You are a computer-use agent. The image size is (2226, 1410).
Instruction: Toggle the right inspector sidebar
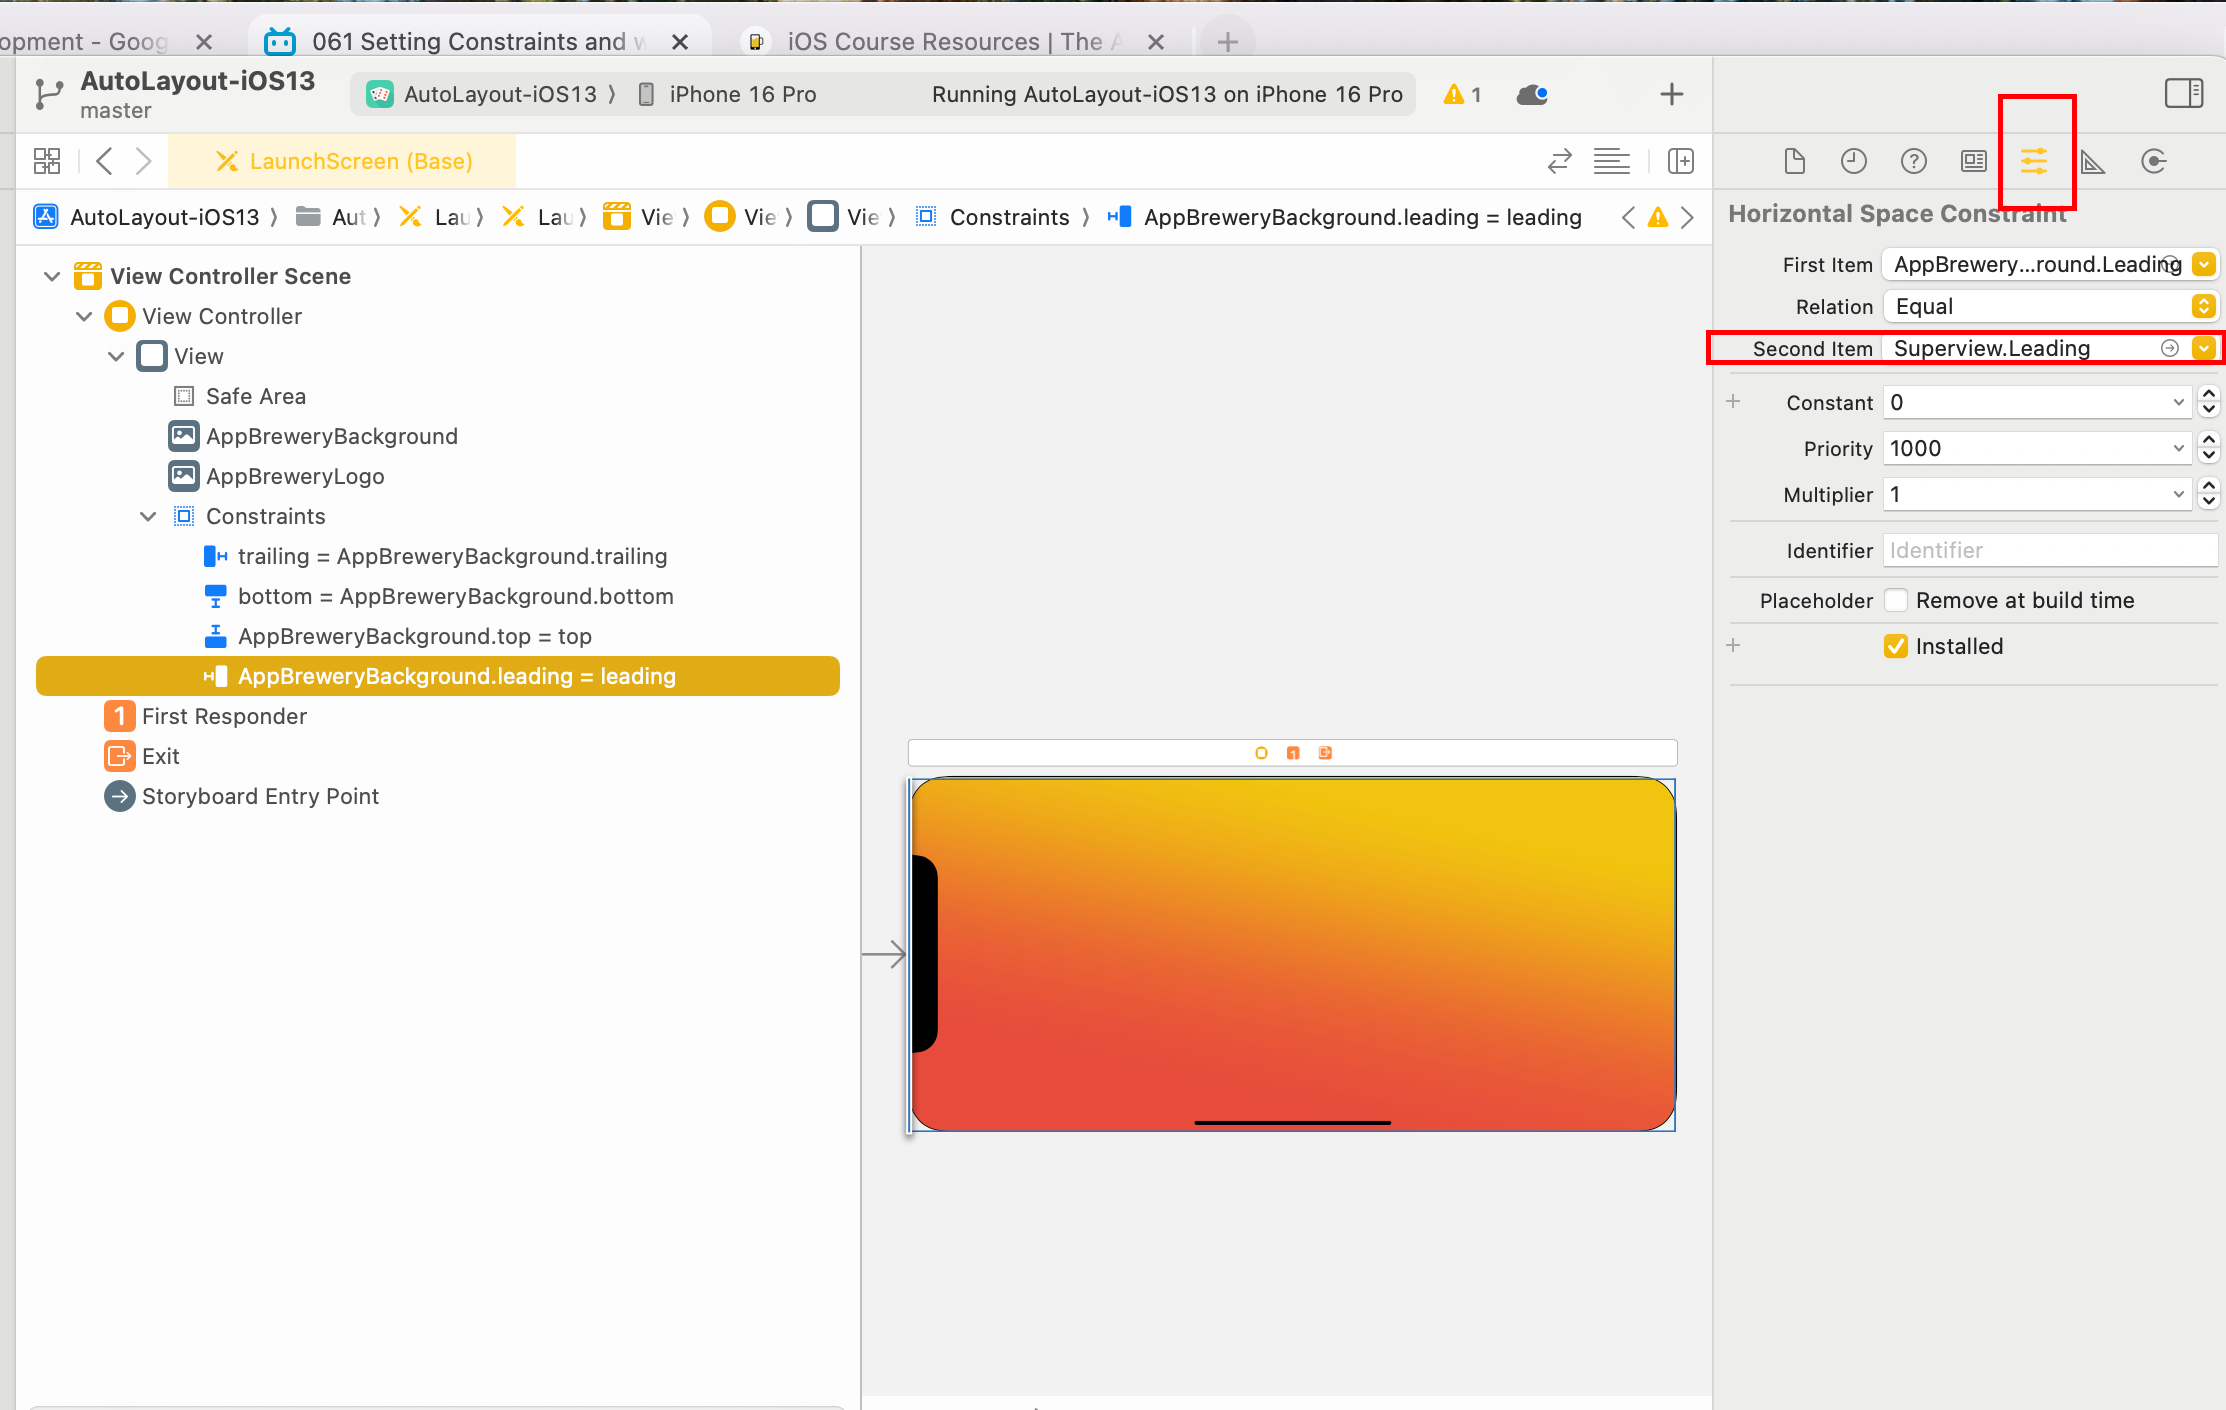point(2184,93)
